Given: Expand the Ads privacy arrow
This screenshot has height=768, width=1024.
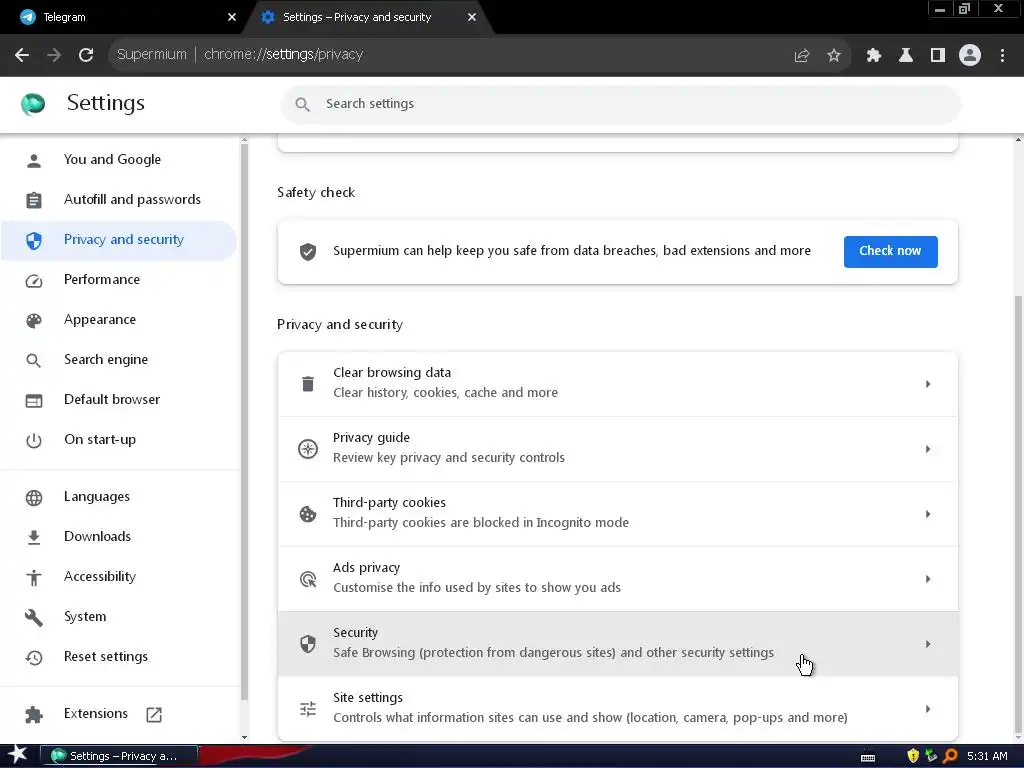Looking at the screenshot, I should point(927,579).
